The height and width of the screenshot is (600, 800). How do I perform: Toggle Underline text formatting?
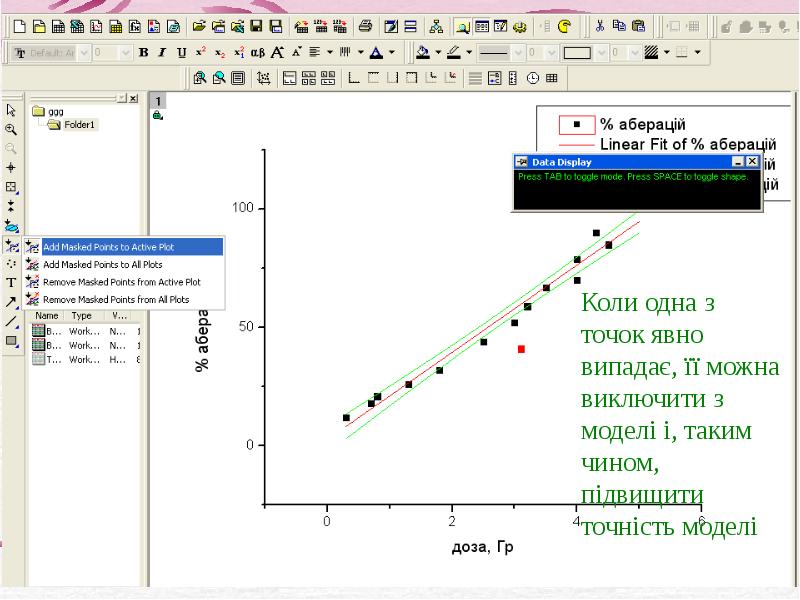click(x=181, y=52)
